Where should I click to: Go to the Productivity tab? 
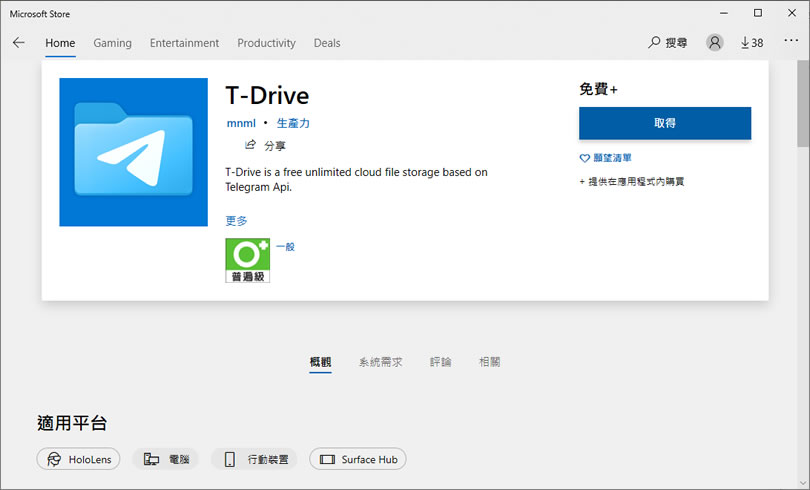click(266, 43)
